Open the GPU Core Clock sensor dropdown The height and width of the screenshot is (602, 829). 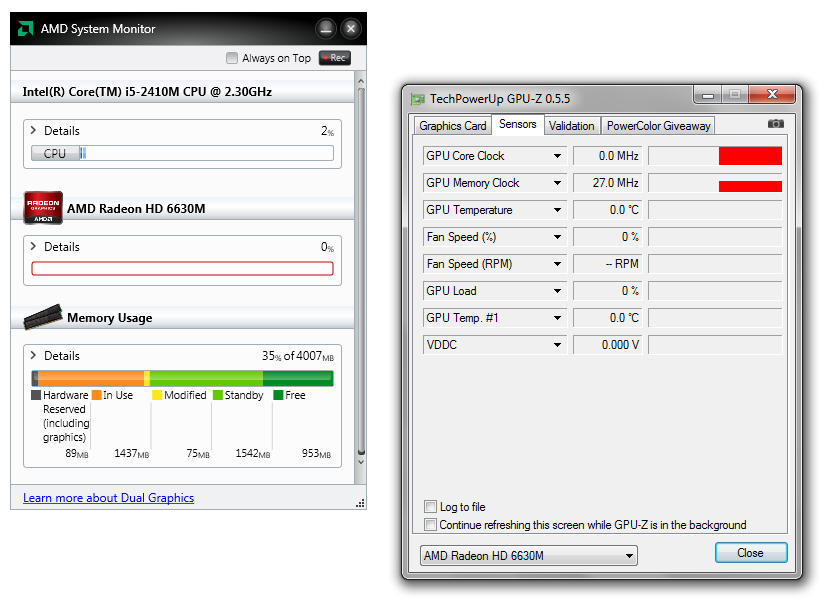[557, 156]
